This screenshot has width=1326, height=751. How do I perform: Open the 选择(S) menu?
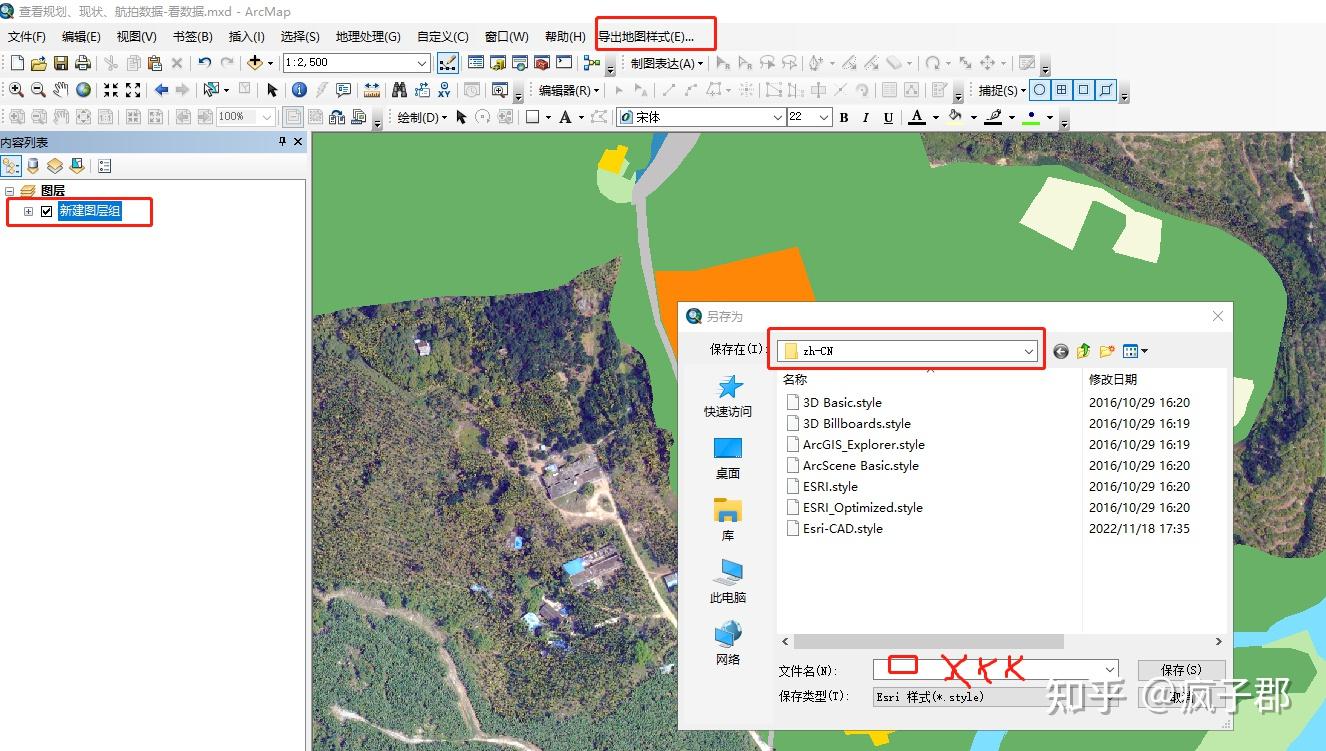click(x=299, y=36)
